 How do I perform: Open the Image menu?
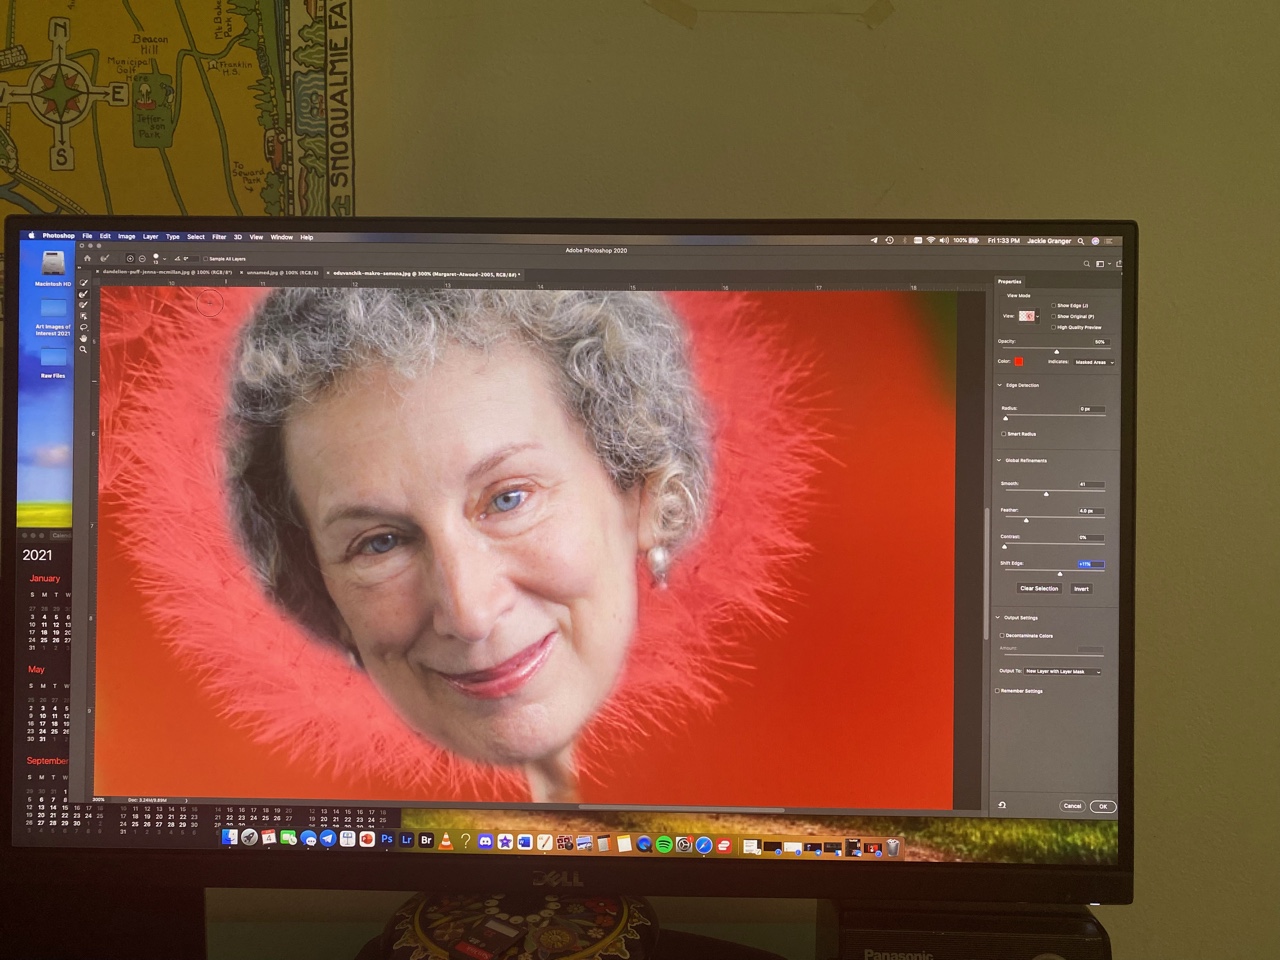pyautogui.click(x=126, y=237)
